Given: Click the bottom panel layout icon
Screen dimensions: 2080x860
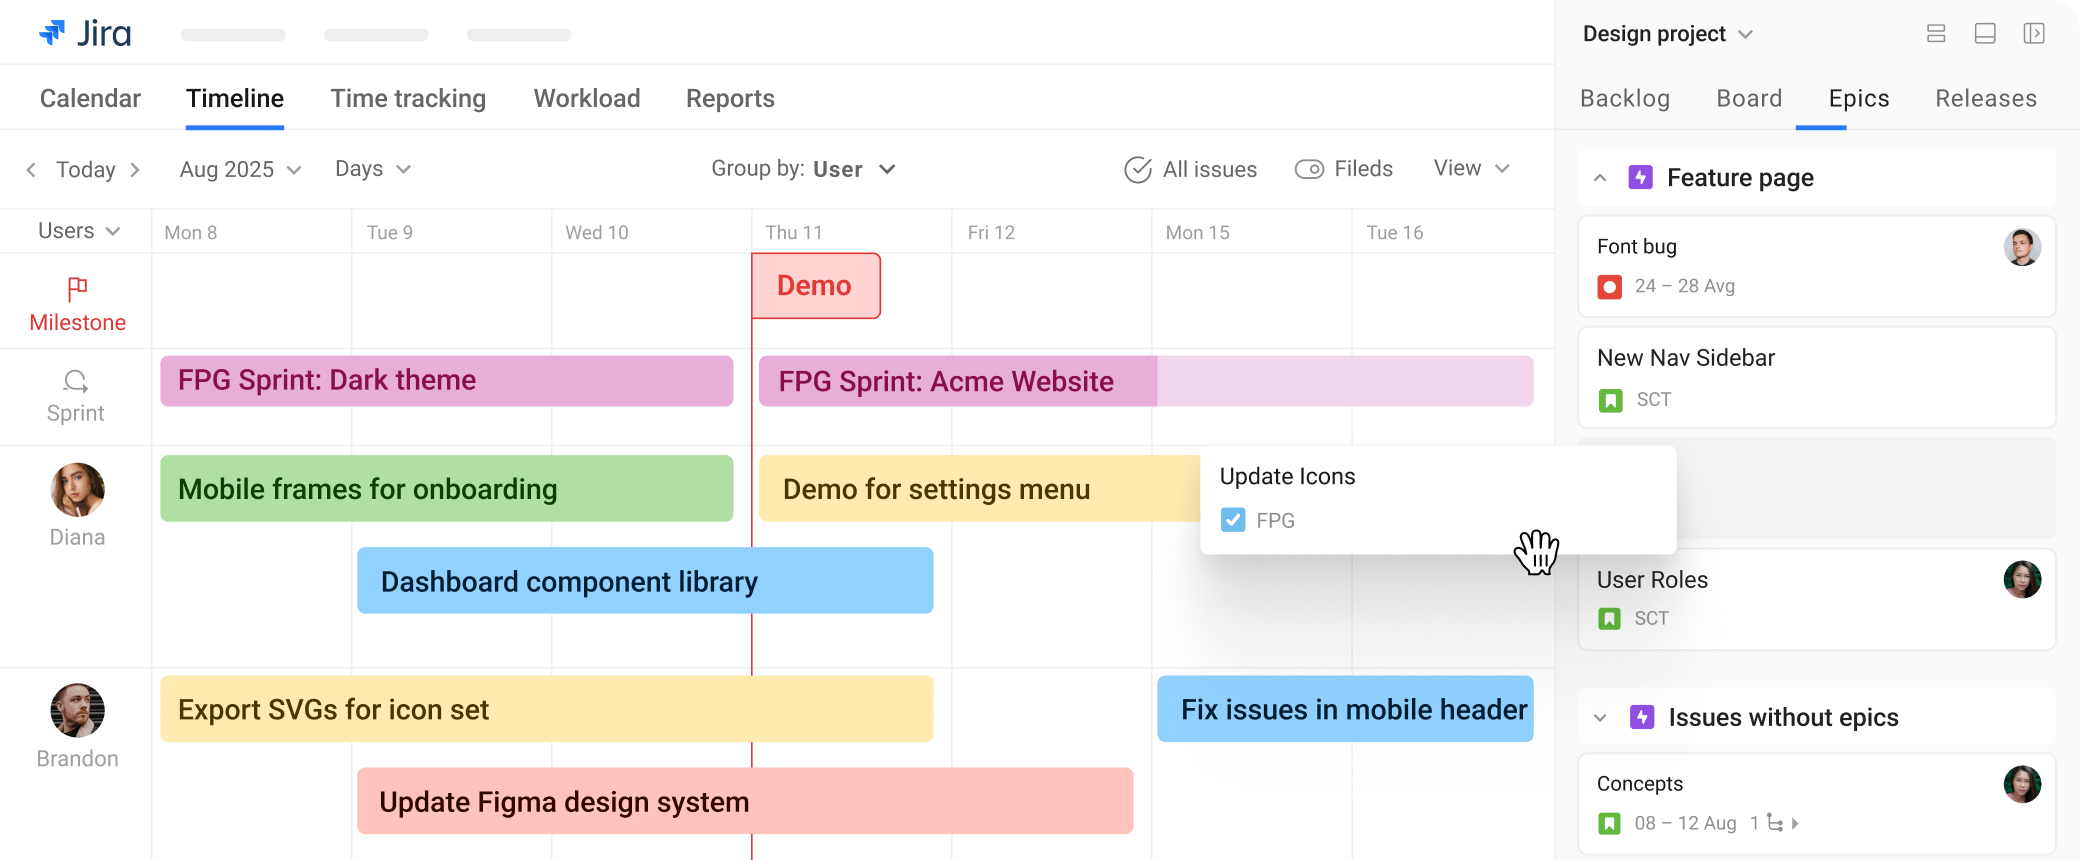Looking at the screenshot, I should pyautogui.click(x=1985, y=34).
